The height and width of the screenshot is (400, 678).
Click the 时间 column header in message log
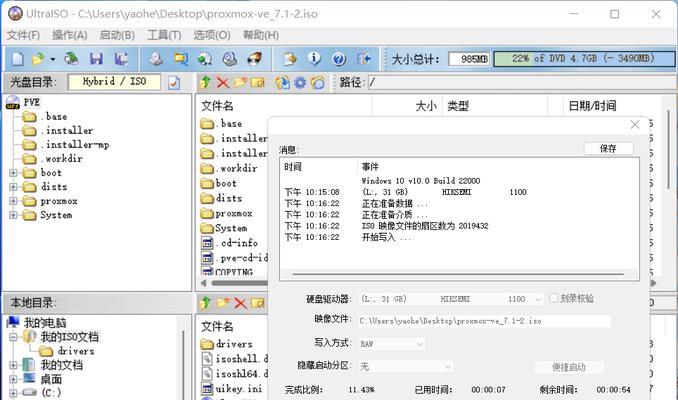tap(293, 167)
